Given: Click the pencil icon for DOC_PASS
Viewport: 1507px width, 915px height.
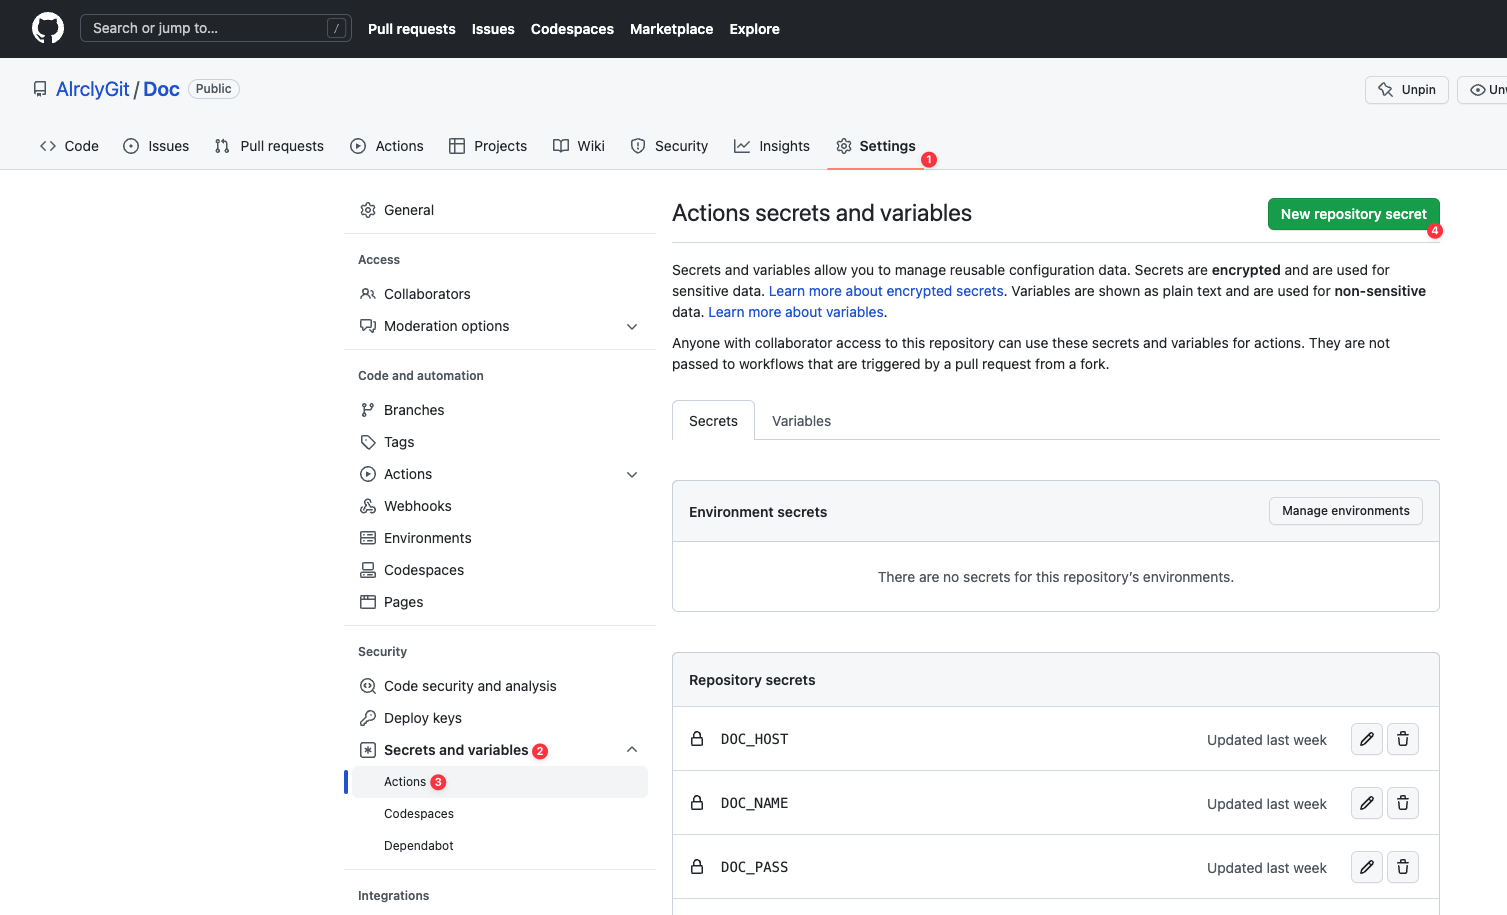Looking at the screenshot, I should 1366,867.
